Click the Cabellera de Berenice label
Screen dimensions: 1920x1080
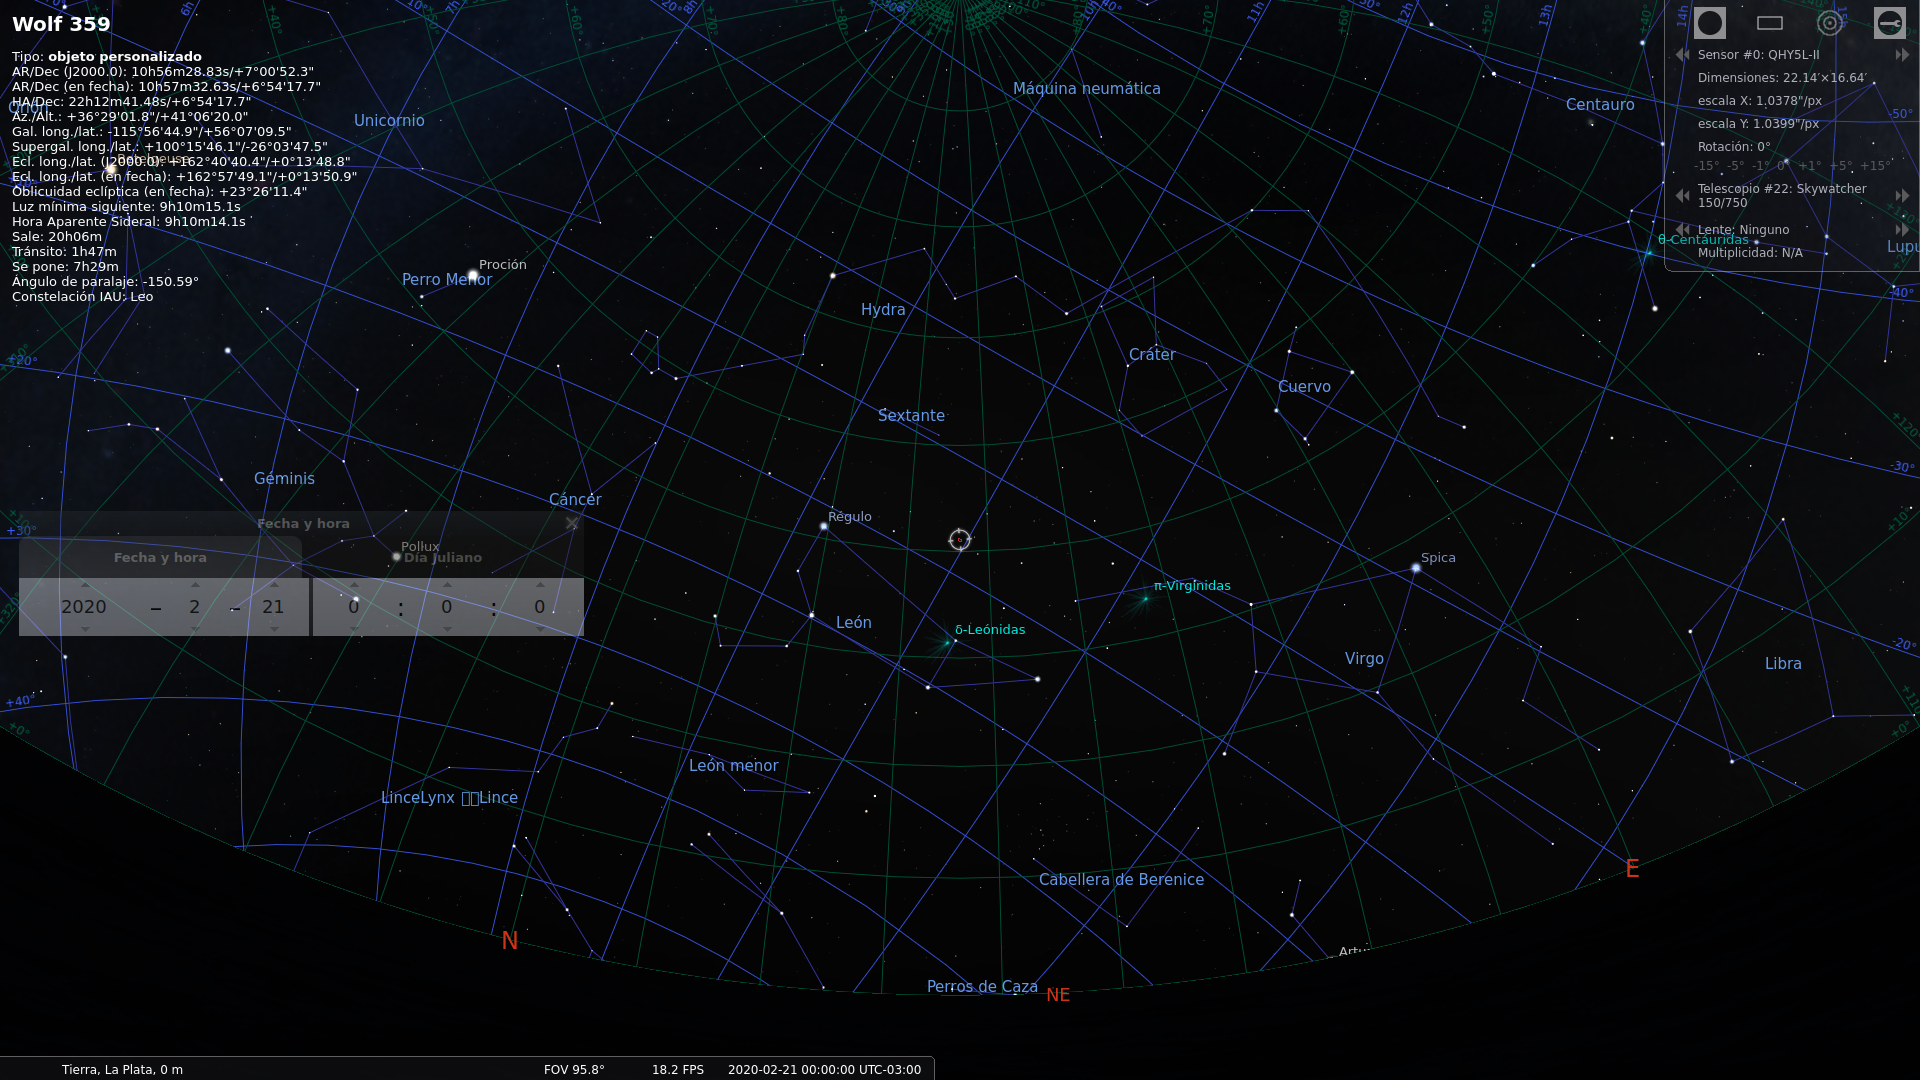tap(1121, 880)
